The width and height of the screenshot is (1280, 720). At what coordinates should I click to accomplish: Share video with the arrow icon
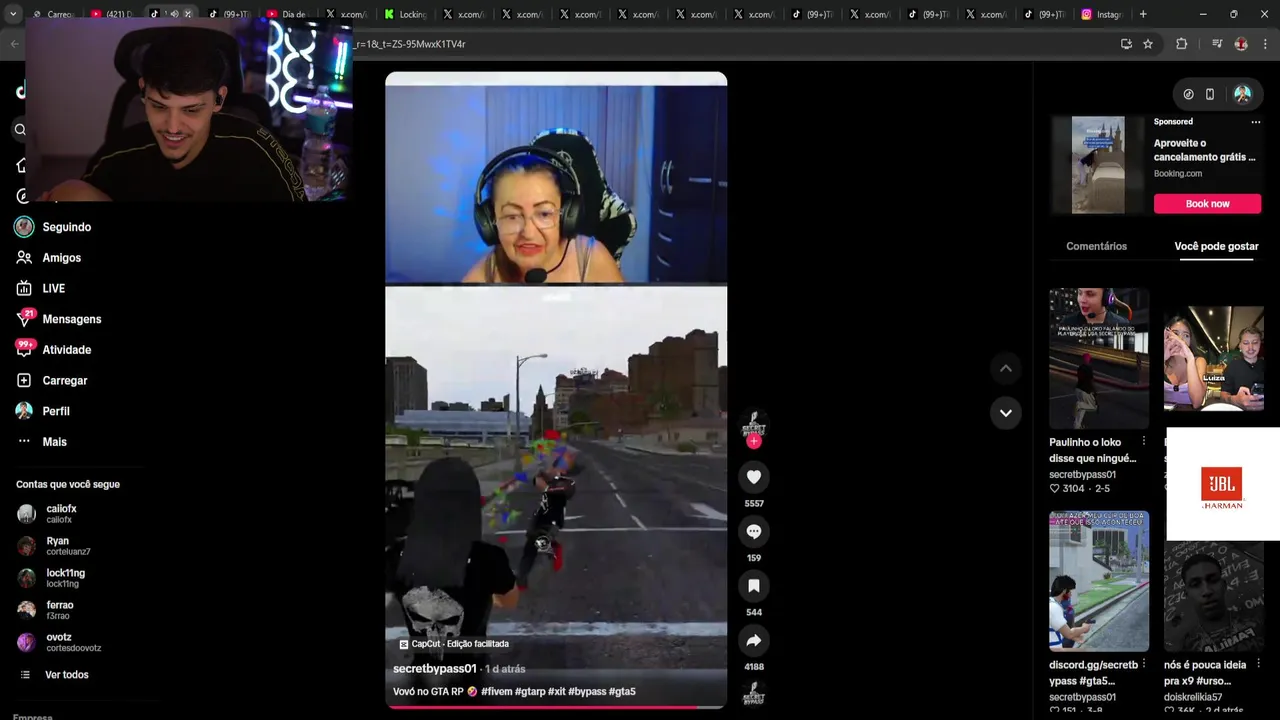pos(754,640)
